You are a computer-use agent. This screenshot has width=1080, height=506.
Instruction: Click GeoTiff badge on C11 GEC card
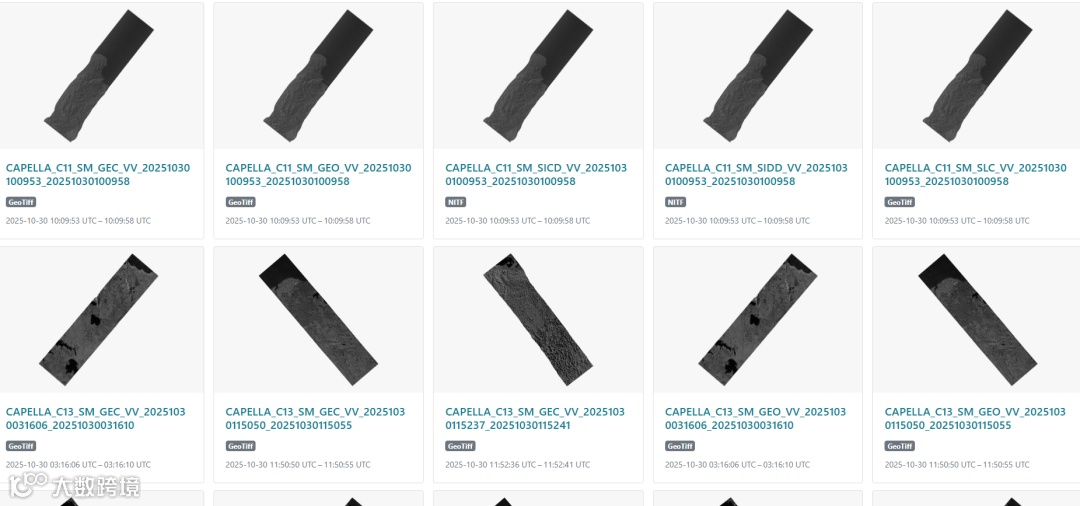(x=21, y=202)
